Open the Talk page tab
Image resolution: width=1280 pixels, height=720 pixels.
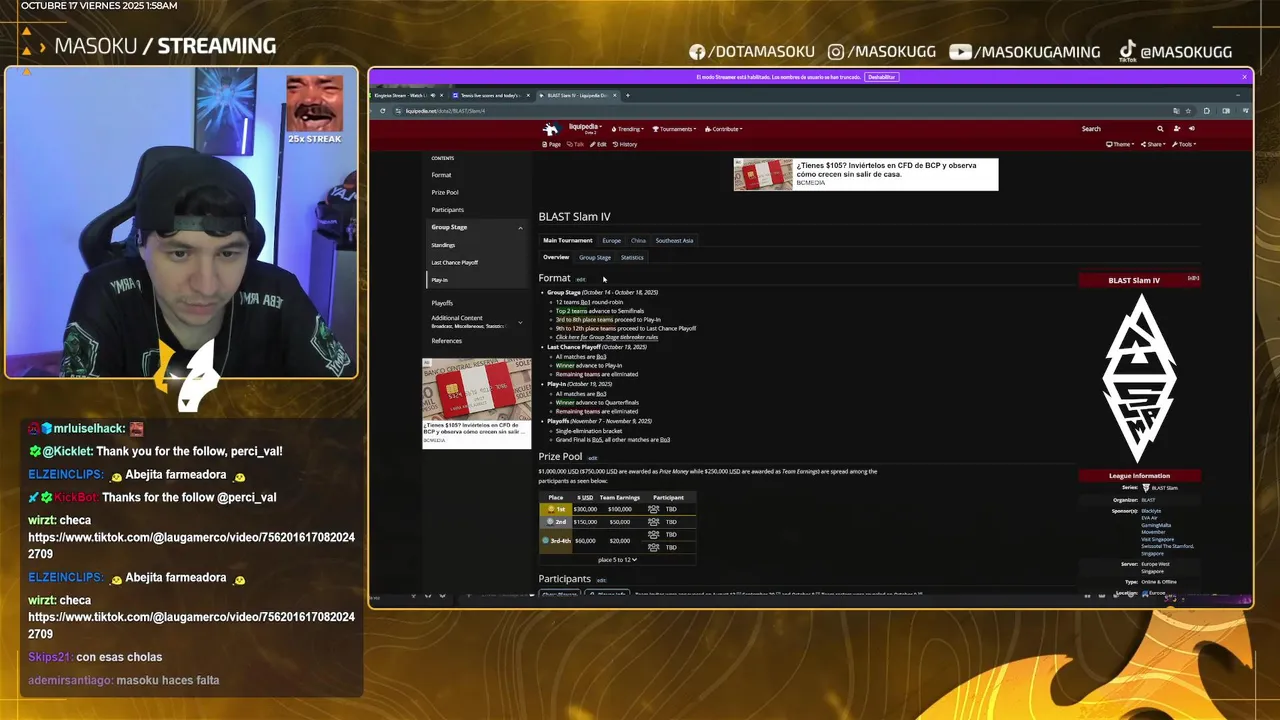(576, 144)
